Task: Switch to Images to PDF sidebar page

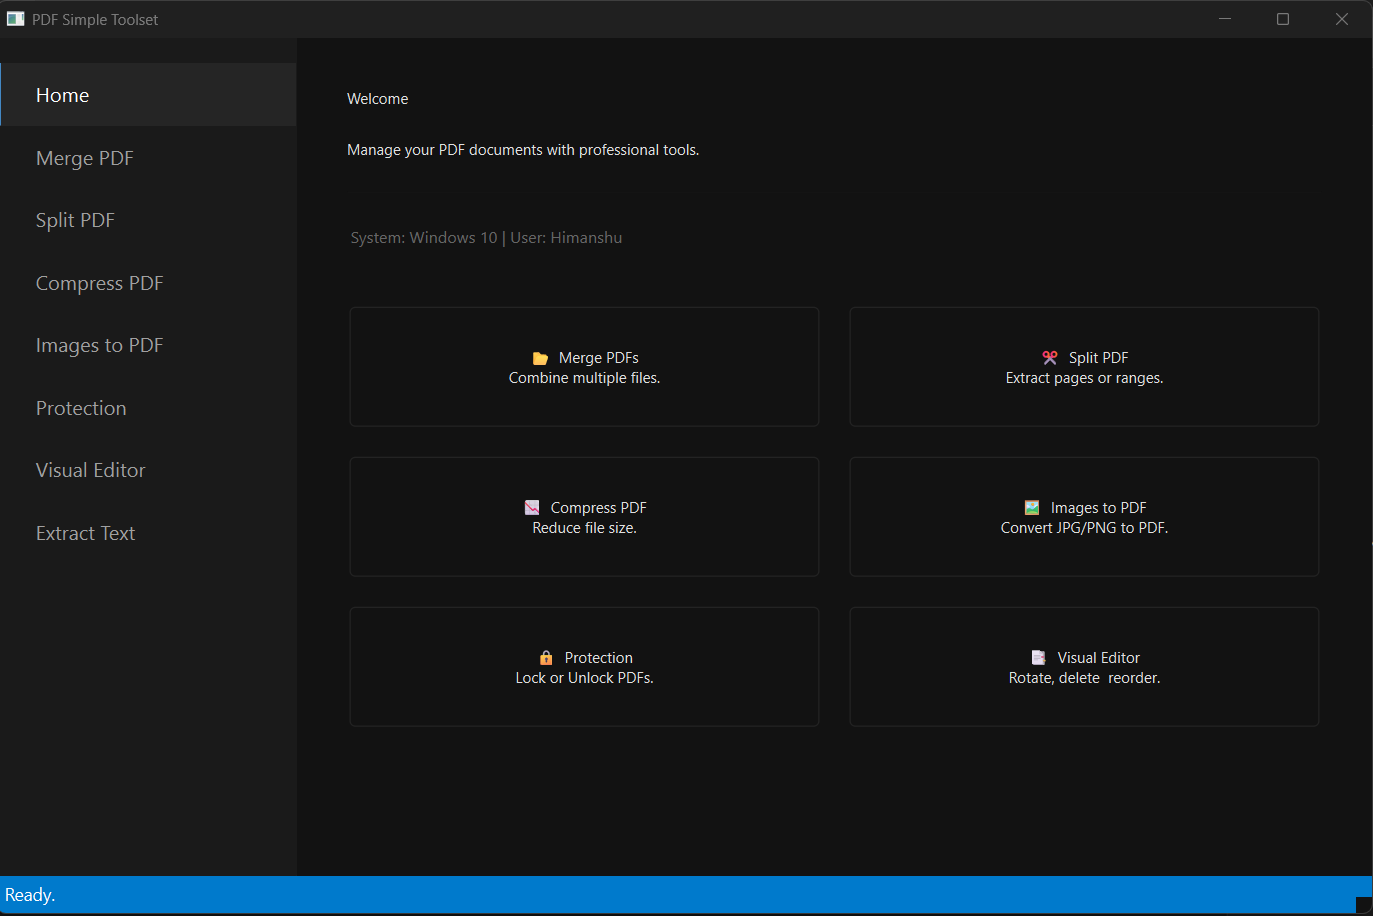Action: click(x=99, y=345)
